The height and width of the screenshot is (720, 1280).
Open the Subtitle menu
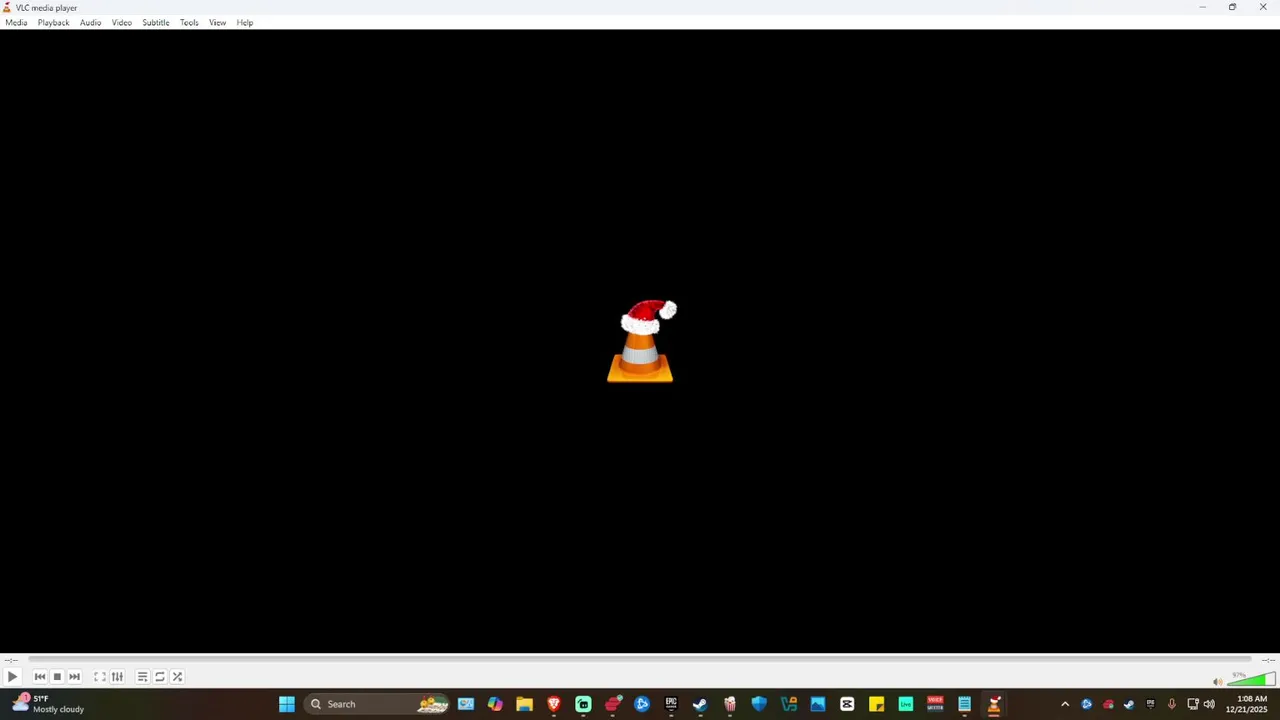[x=155, y=22]
